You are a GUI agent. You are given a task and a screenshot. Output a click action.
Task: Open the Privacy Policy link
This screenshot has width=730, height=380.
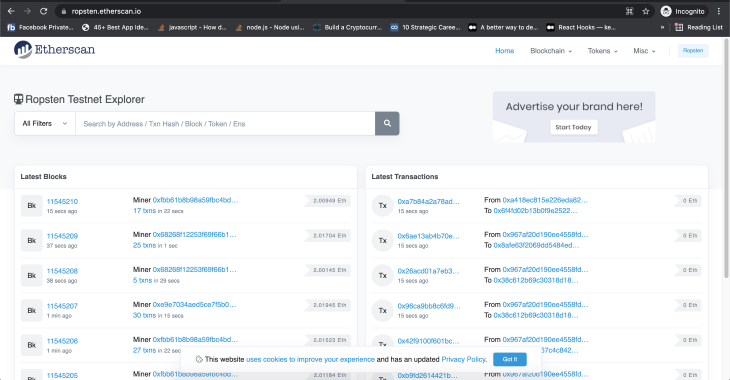coord(463,359)
